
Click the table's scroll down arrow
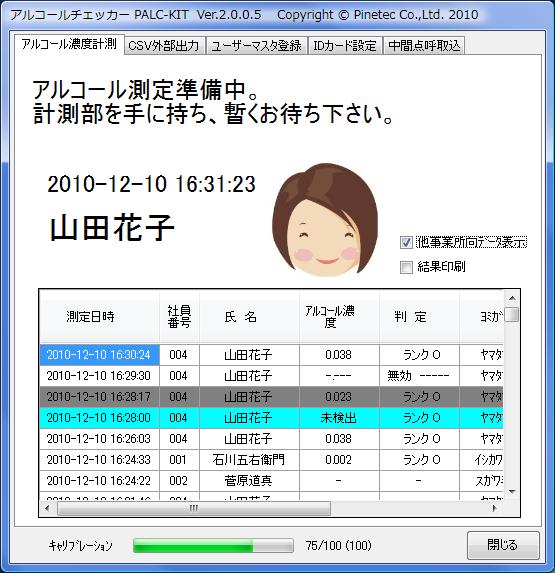click(x=512, y=492)
